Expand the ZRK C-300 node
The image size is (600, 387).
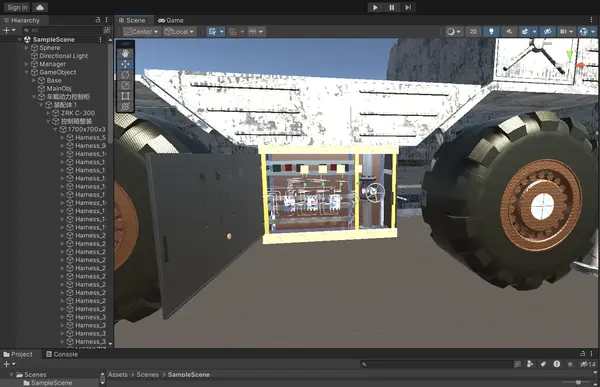click(x=48, y=113)
